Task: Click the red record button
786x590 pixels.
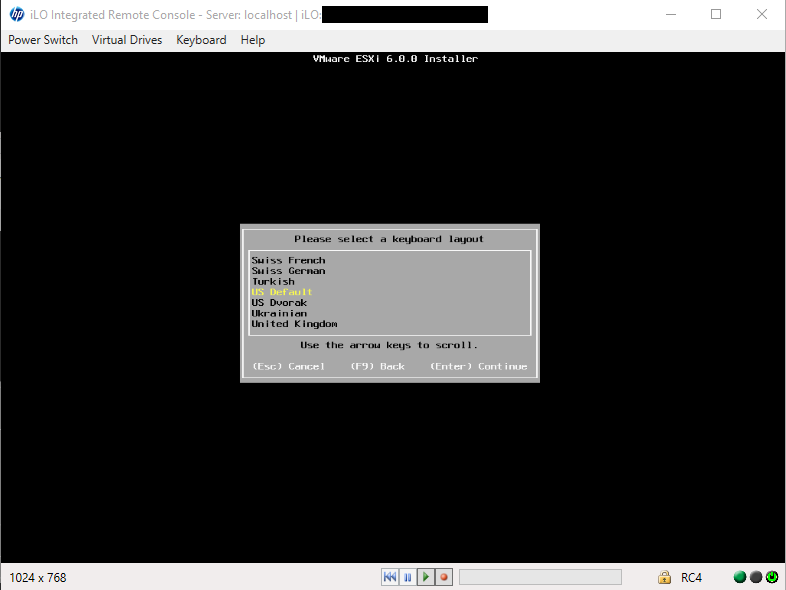Action: tap(444, 577)
